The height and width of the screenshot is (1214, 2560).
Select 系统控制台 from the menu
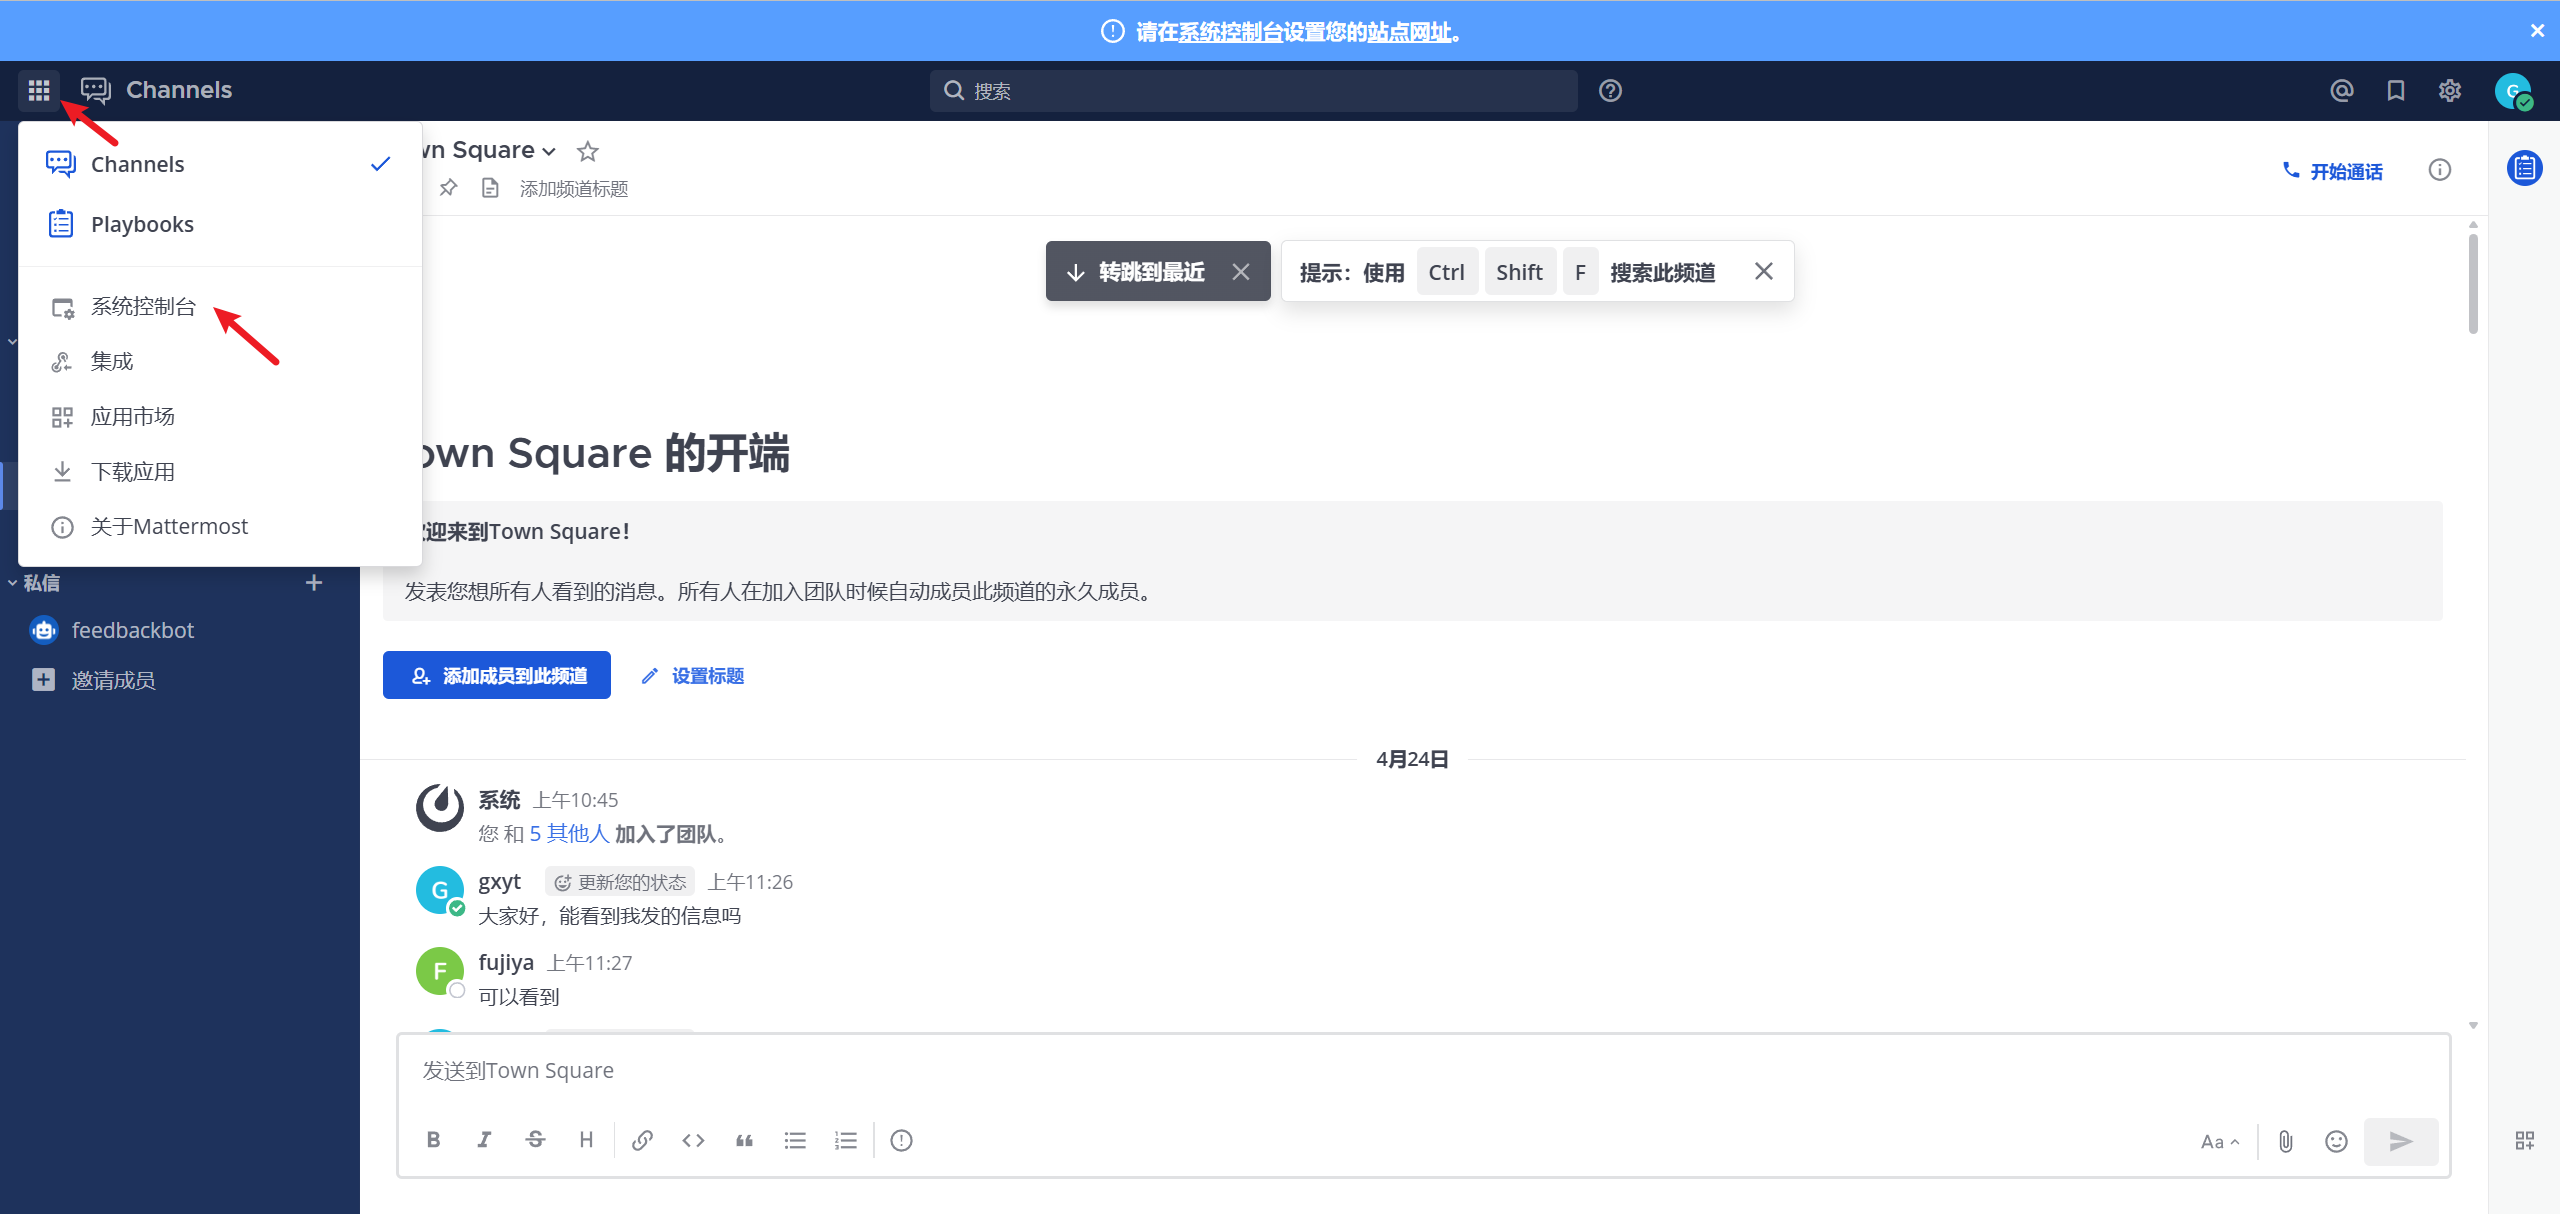pyautogui.click(x=143, y=307)
